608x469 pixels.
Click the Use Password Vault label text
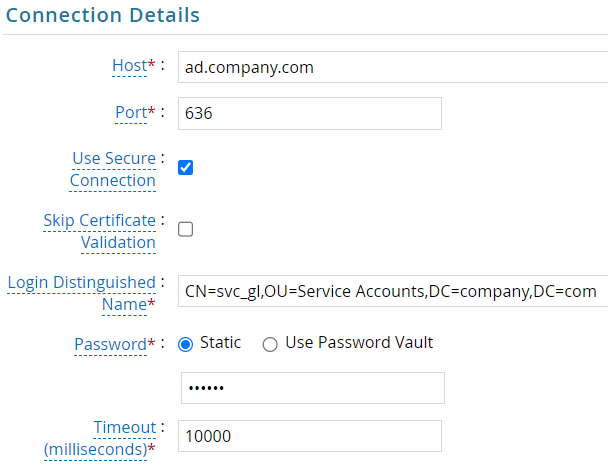(359, 343)
